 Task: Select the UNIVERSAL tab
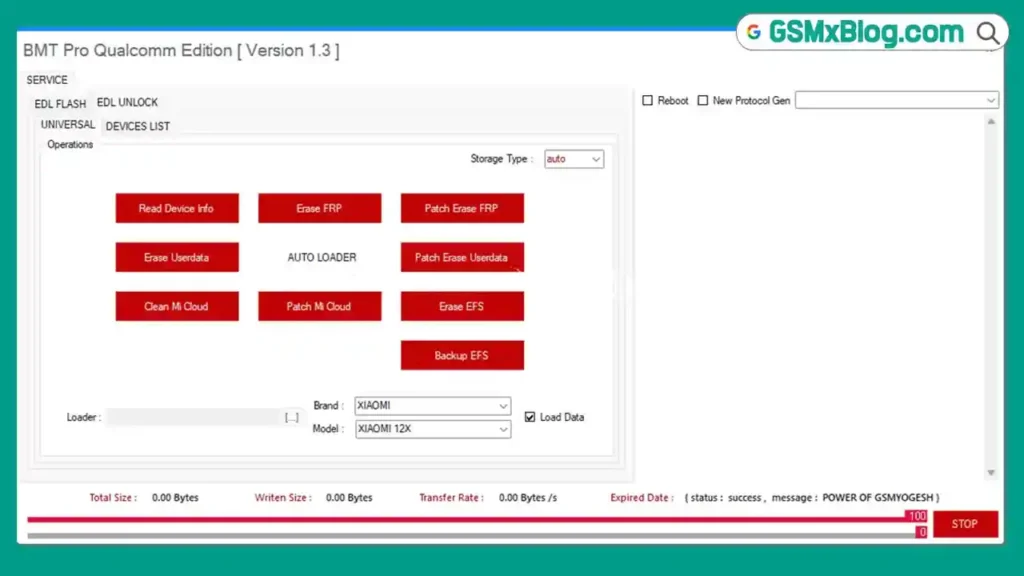pos(68,125)
